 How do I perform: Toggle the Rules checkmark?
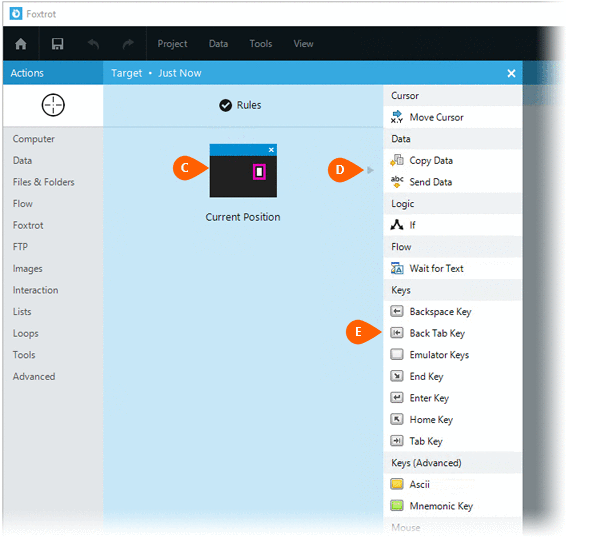[225, 105]
